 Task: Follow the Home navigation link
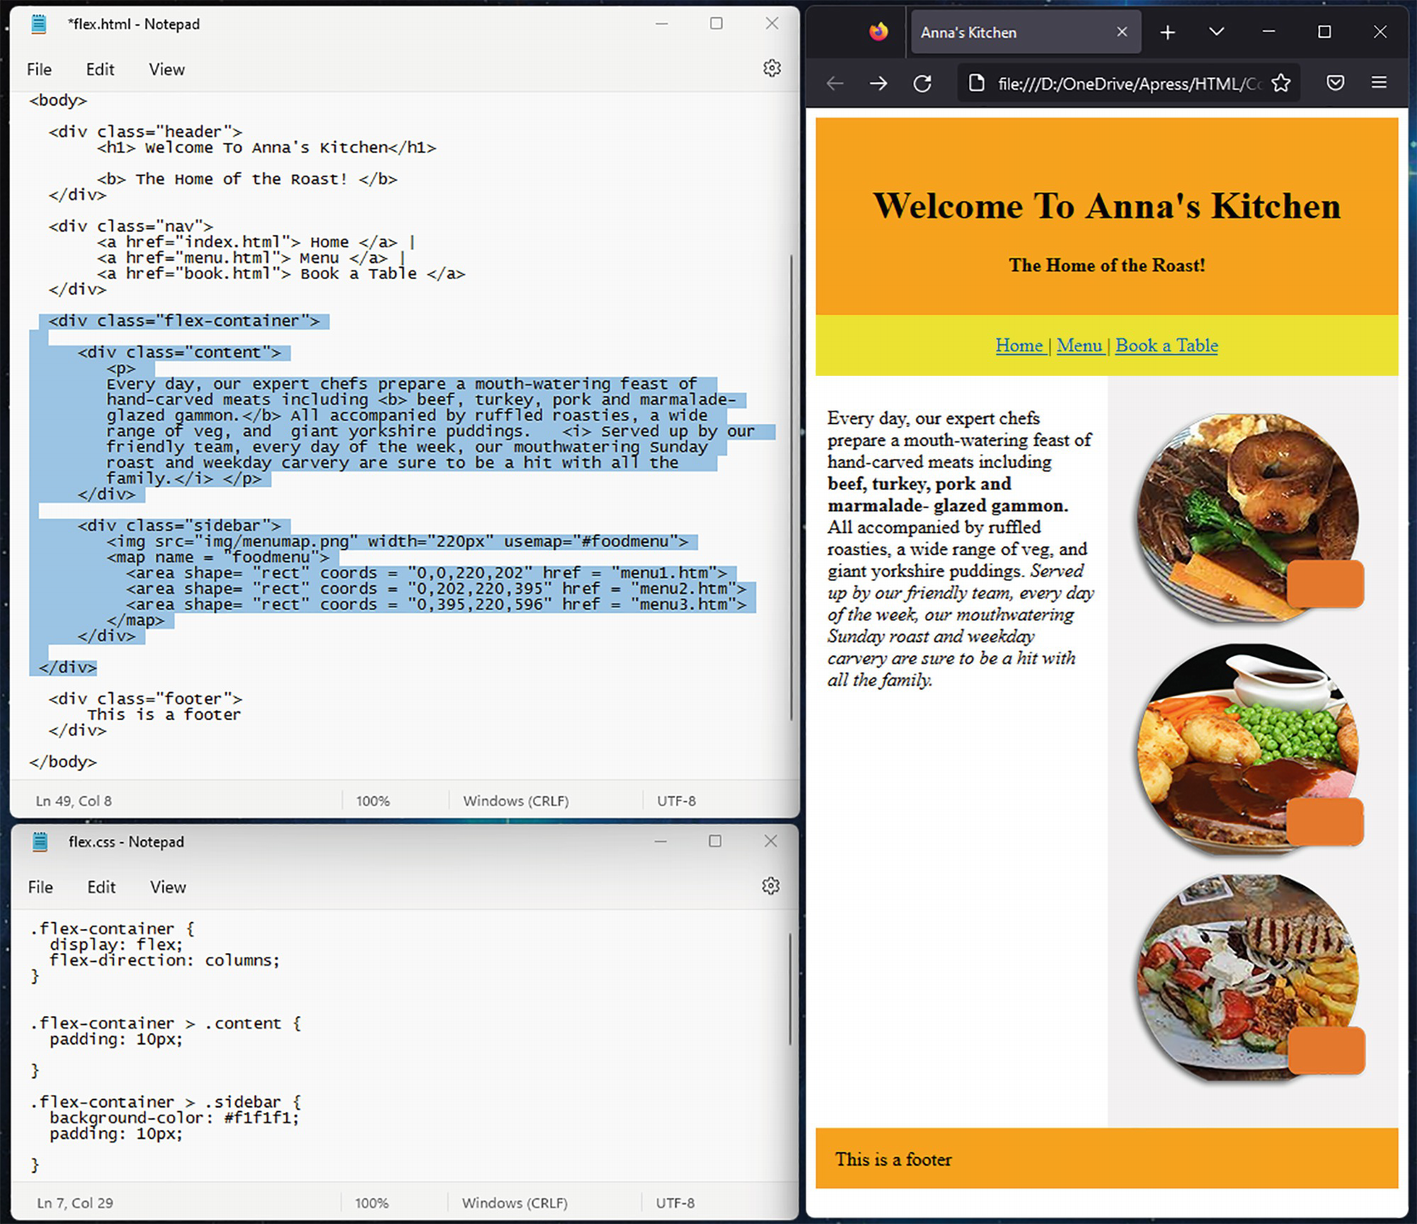click(1019, 345)
